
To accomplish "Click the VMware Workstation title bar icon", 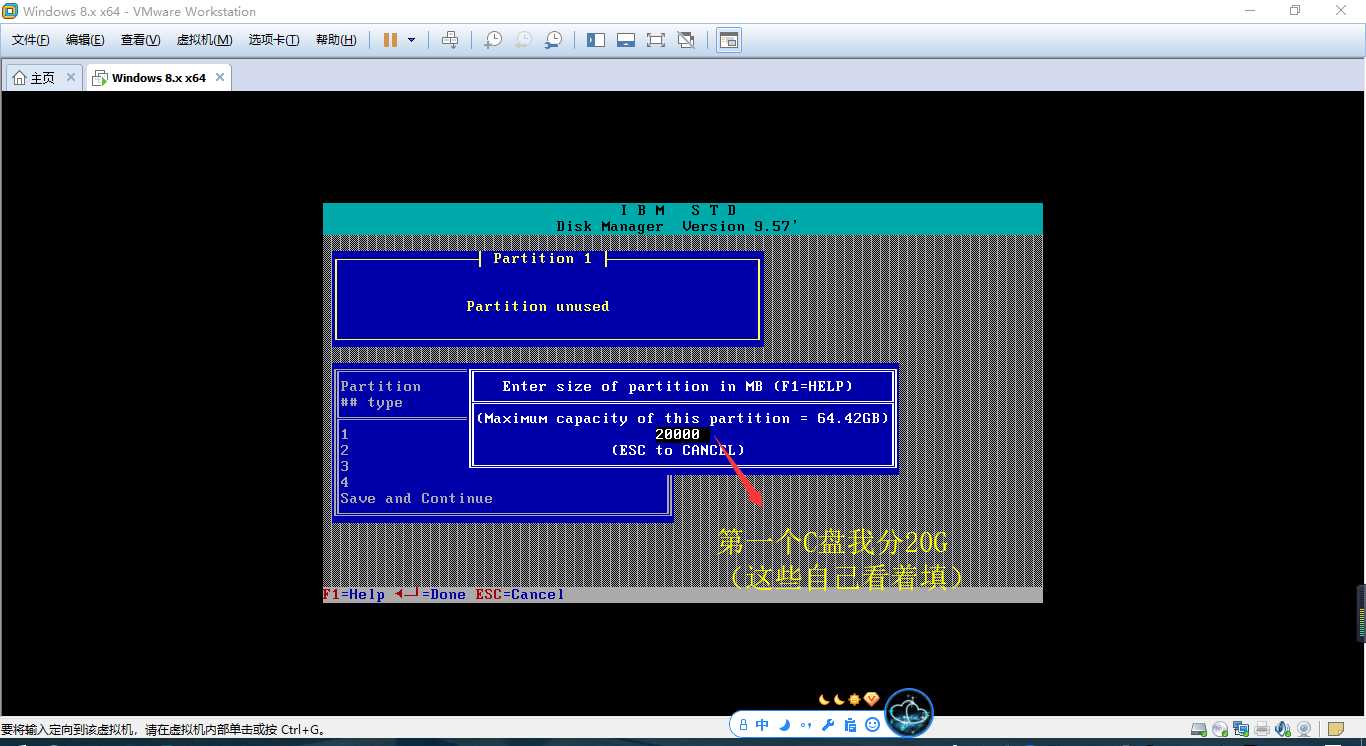I will click(10, 11).
